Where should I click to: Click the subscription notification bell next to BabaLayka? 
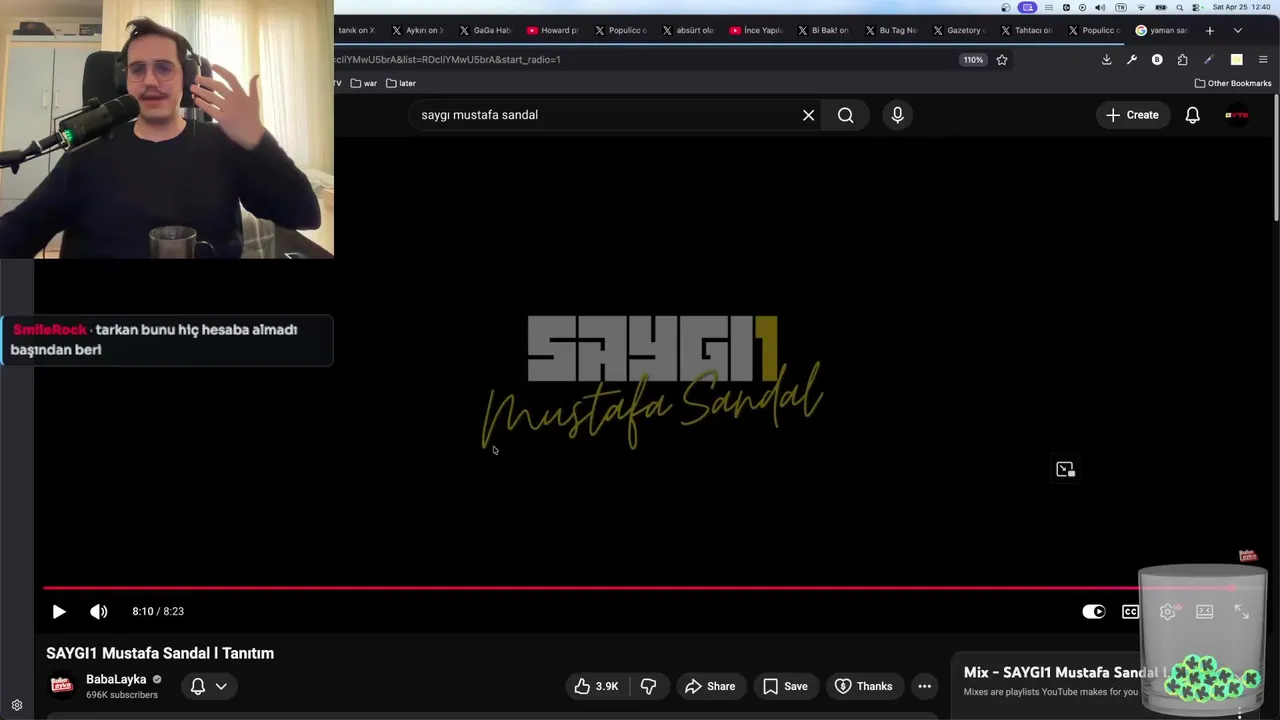tap(198, 686)
